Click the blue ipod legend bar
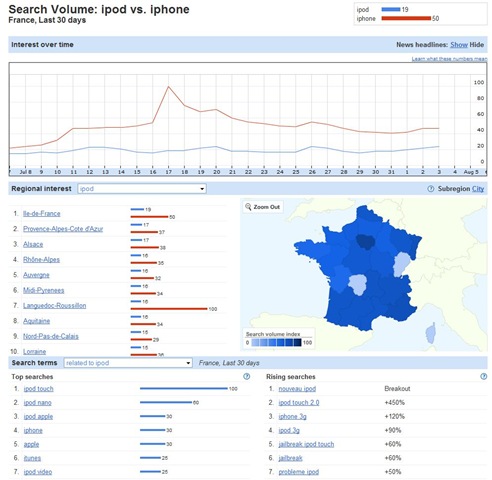This screenshot has height=480, width=492. (391, 9)
